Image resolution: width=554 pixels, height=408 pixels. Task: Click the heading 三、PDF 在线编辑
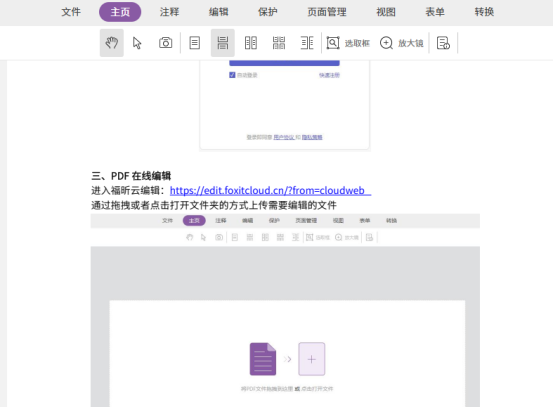point(131,176)
